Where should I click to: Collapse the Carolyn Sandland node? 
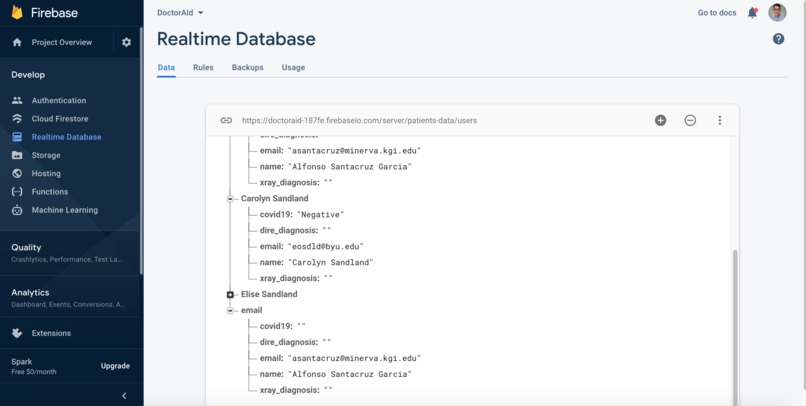click(230, 199)
